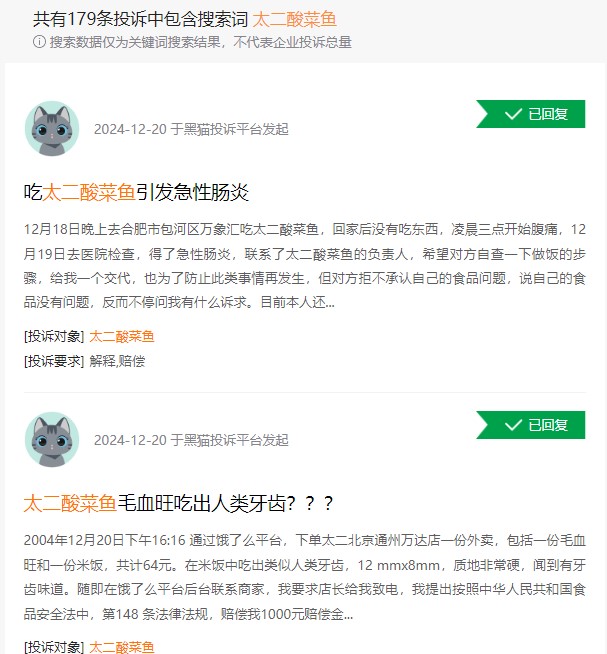Click 太二酸菜鱼 link after first 投诉对象
Image resolution: width=607 pixels, height=654 pixels.
pos(122,337)
